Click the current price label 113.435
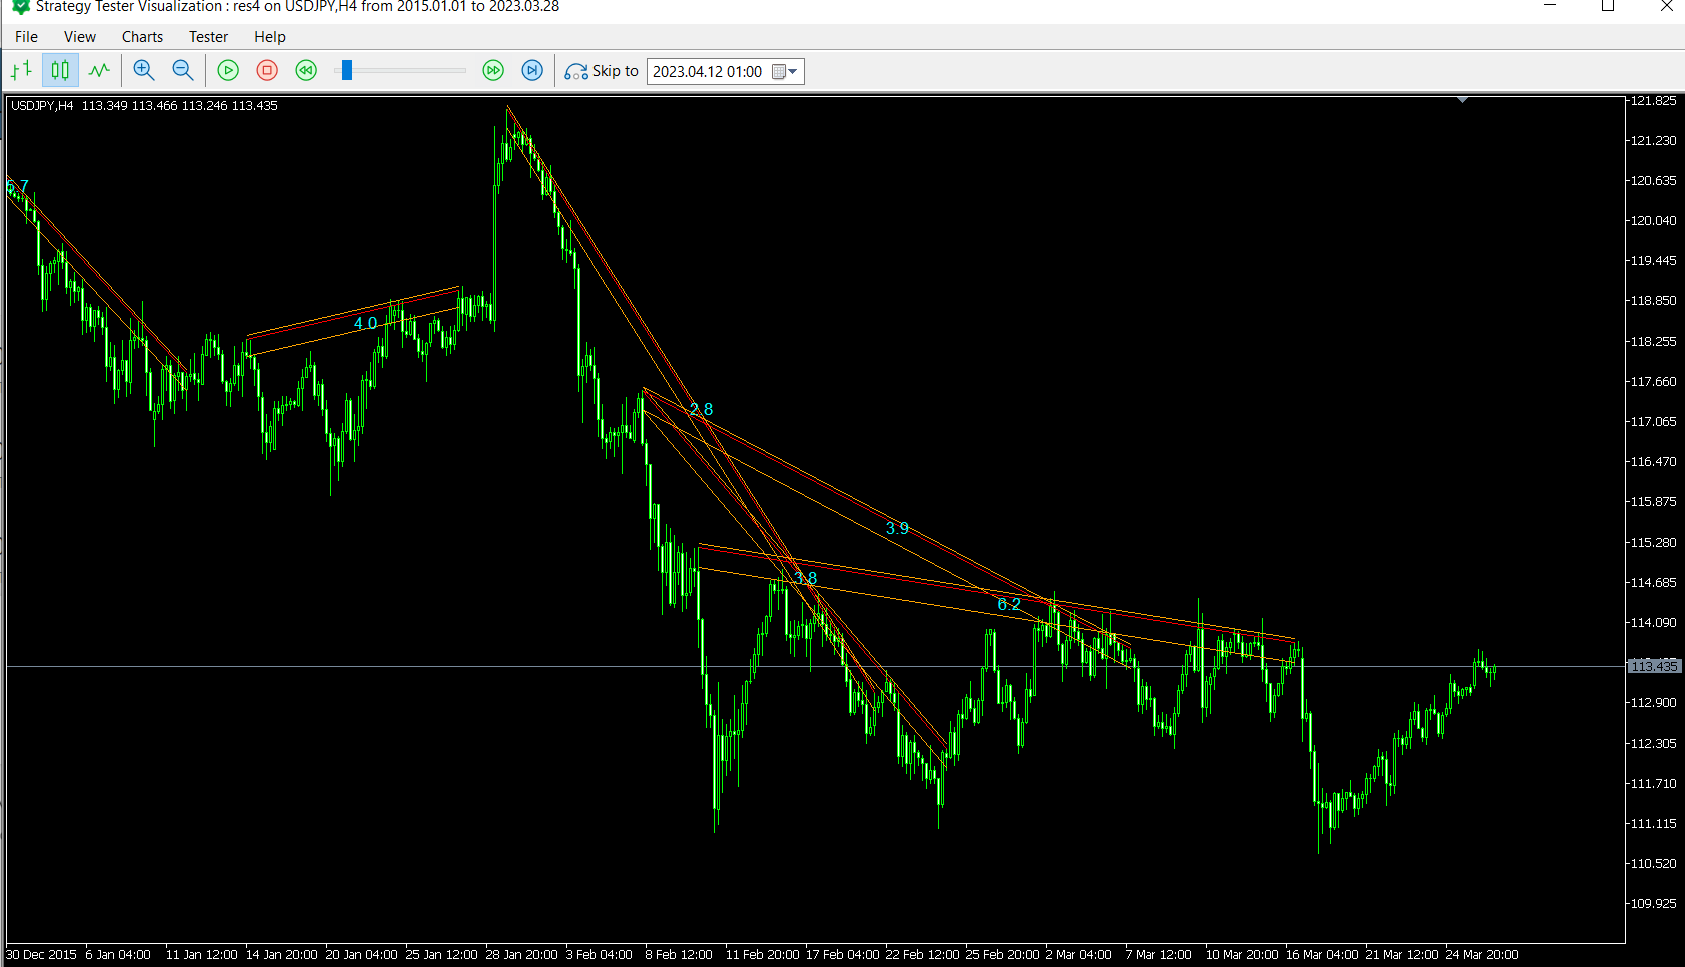The width and height of the screenshot is (1685, 967). click(1654, 666)
